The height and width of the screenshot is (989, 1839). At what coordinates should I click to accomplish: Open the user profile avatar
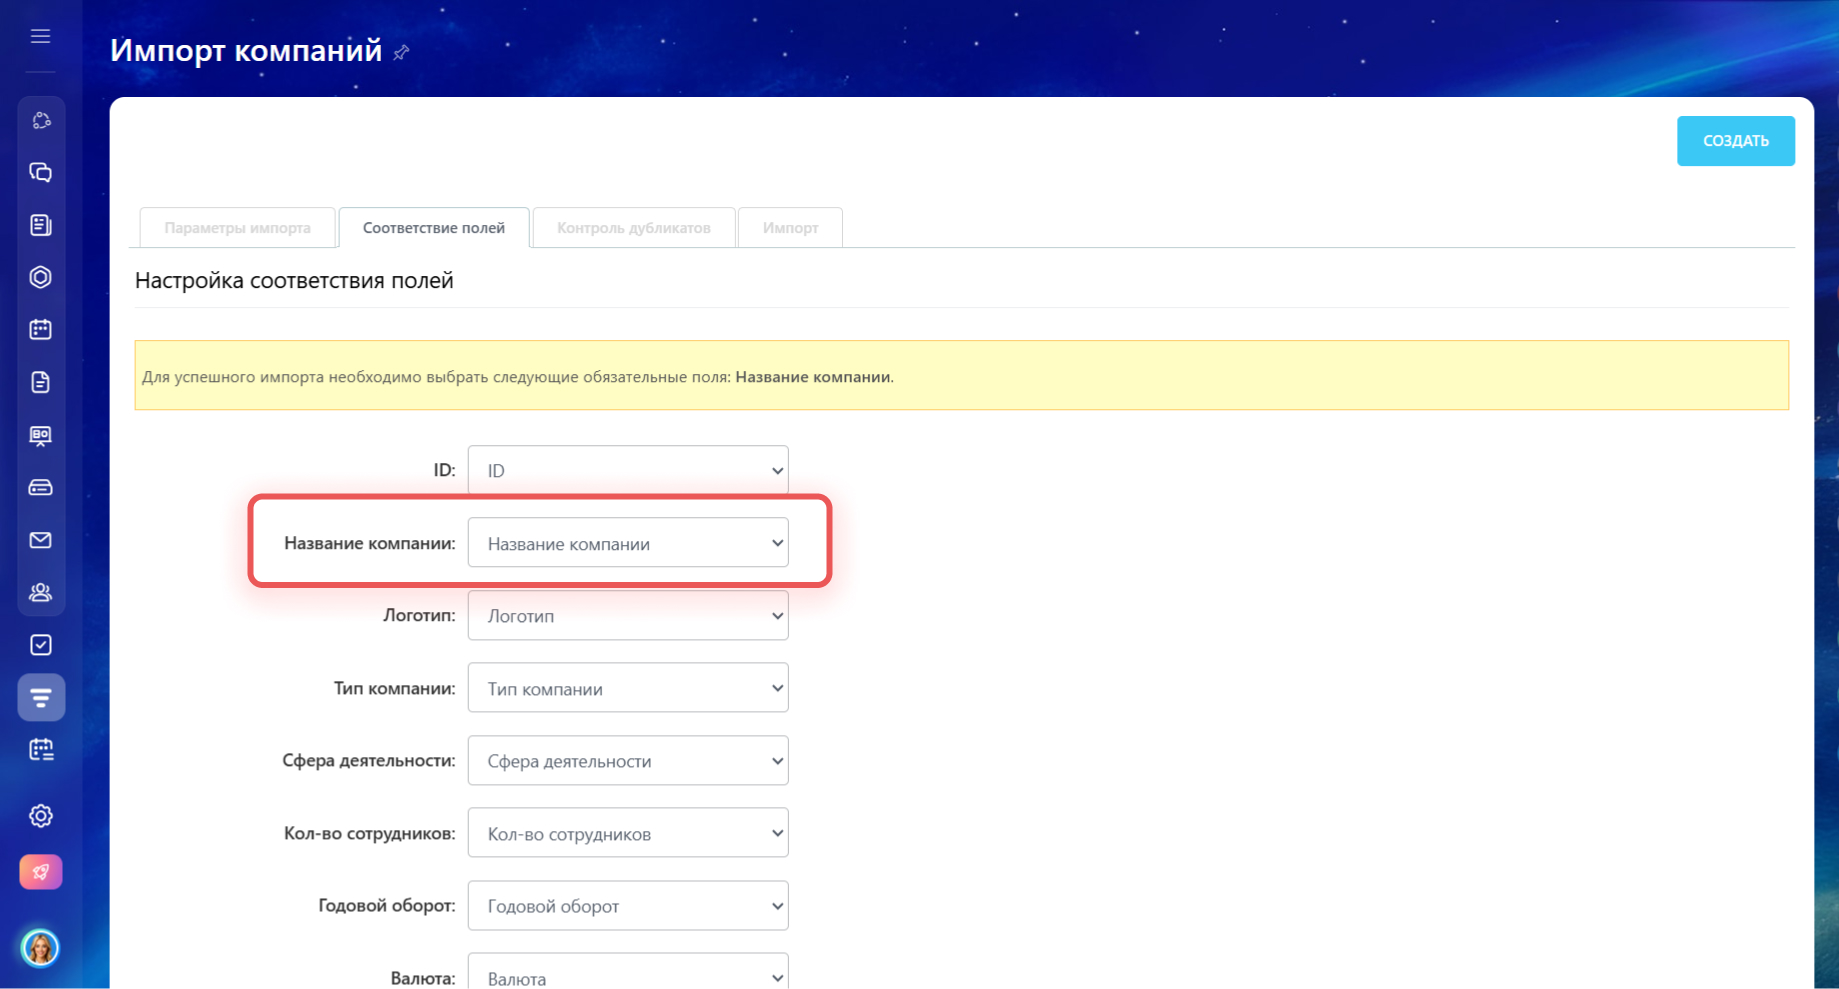(x=41, y=947)
